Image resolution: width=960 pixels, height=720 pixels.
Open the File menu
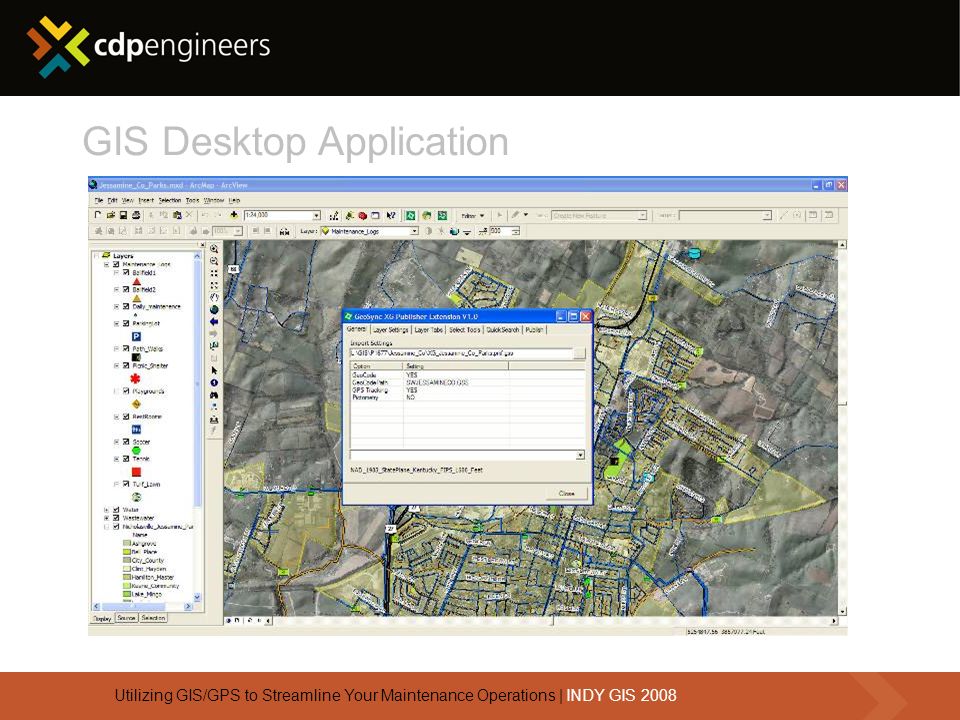tap(99, 200)
